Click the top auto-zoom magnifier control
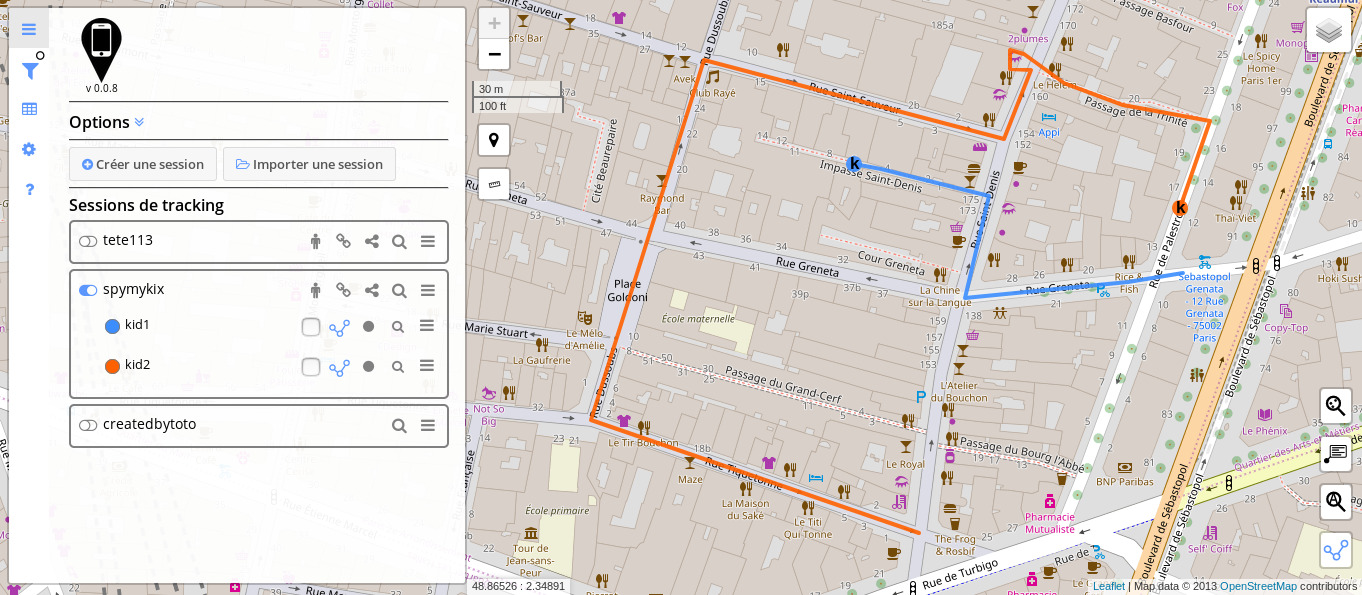The width and height of the screenshot is (1362, 595). 1336,406
